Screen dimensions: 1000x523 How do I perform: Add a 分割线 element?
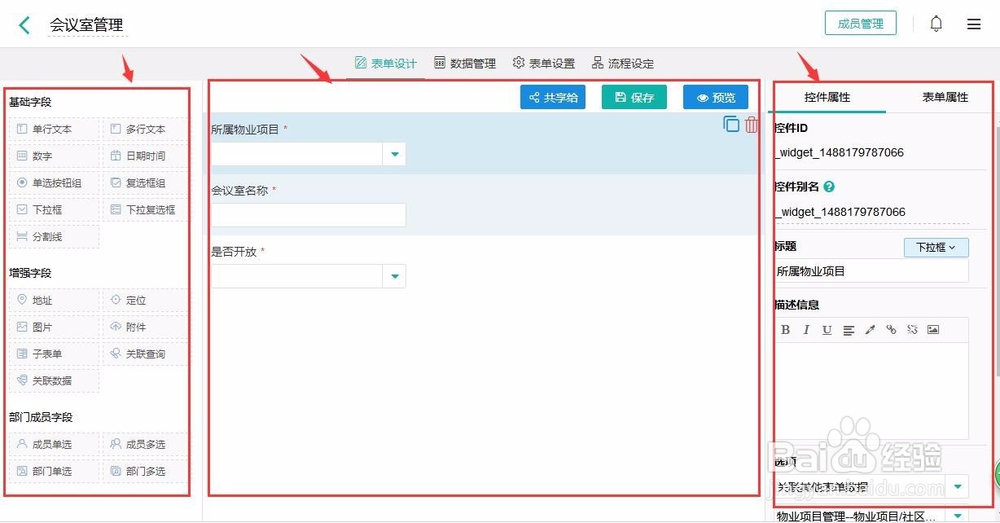(x=54, y=236)
